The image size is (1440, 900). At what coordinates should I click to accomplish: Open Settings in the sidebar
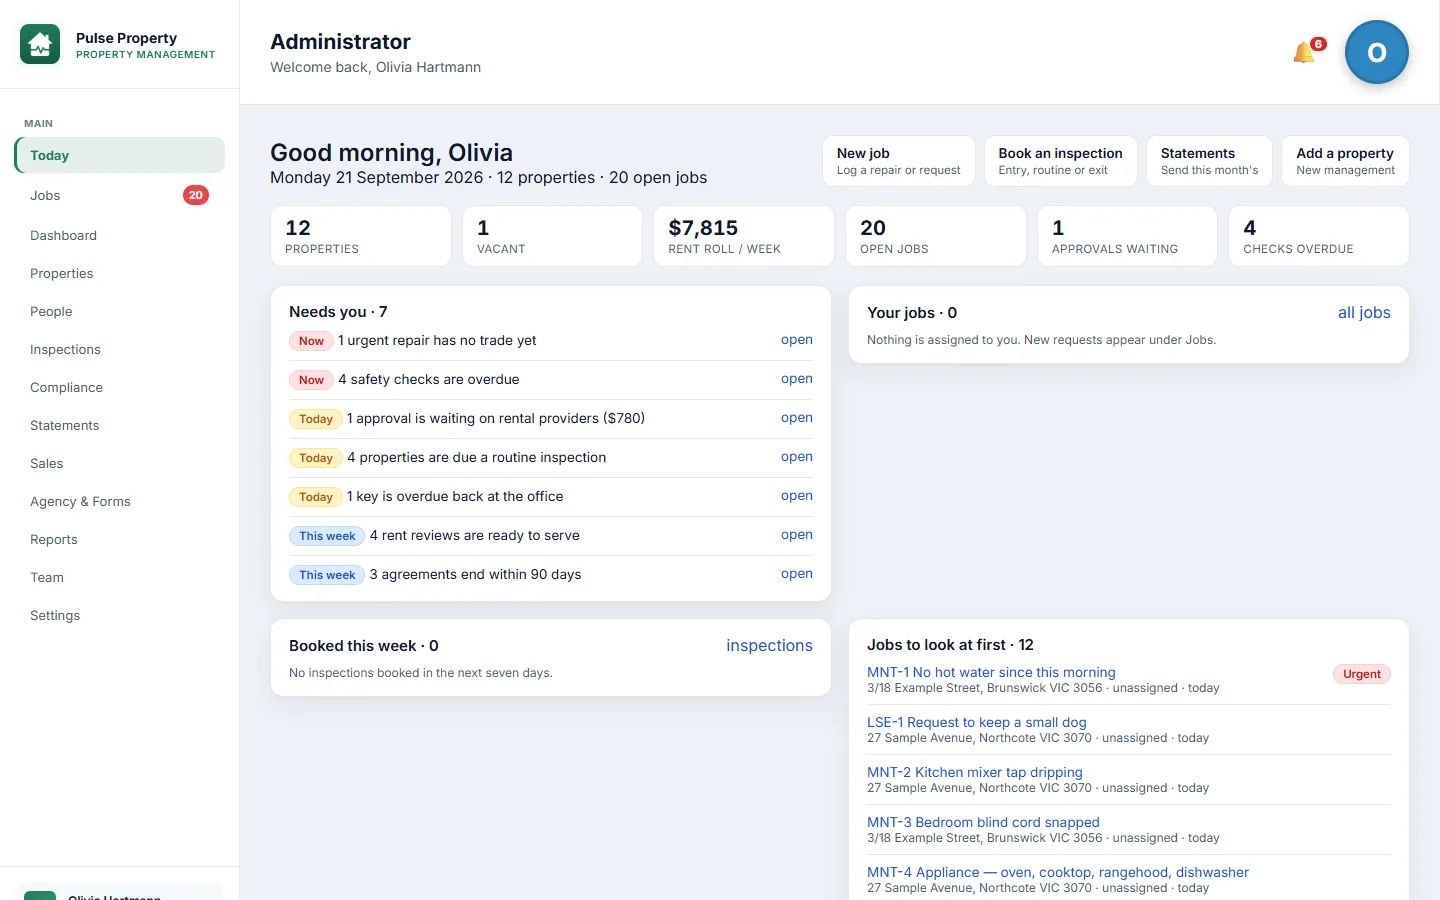coord(120,615)
